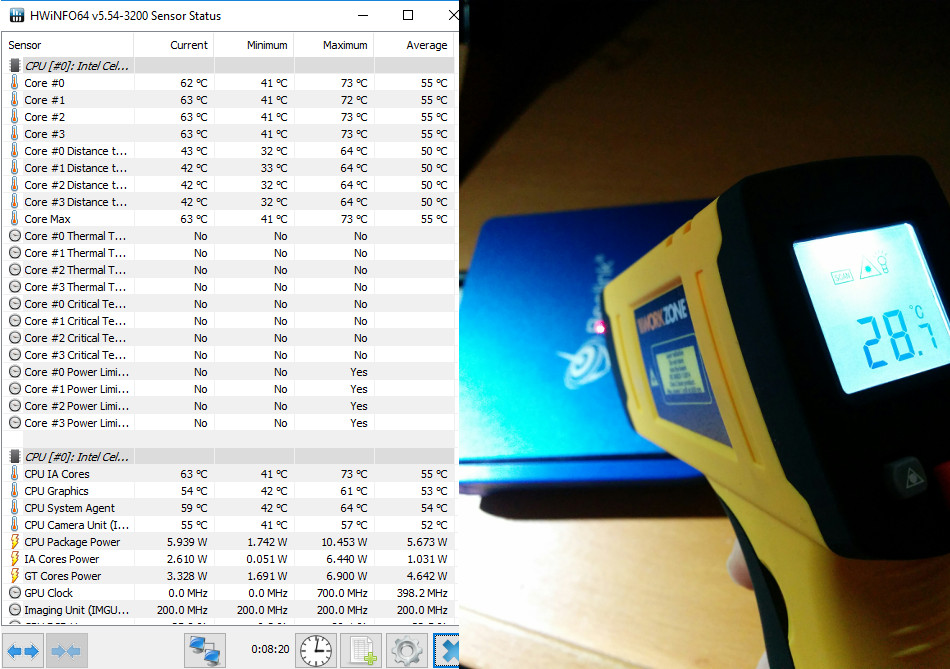Image resolution: width=950 pixels, height=669 pixels.
Task: Click the CPU IA Cores thermometer icon
Action: pos(15,474)
